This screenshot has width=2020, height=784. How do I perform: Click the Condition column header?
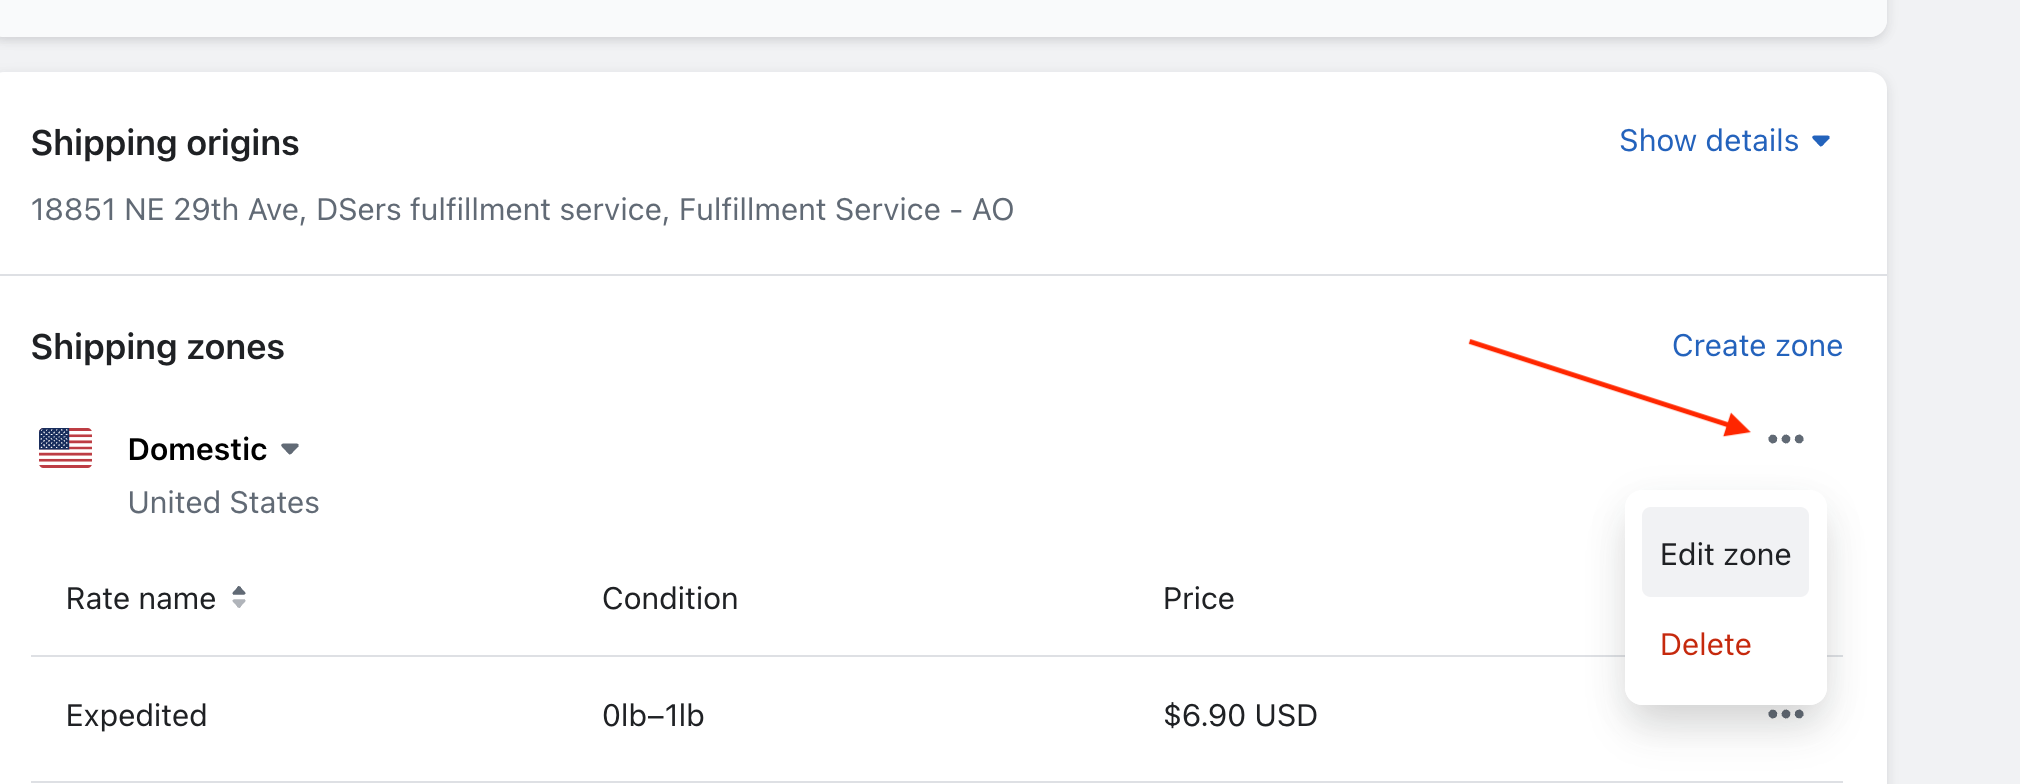[x=670, y=598]
